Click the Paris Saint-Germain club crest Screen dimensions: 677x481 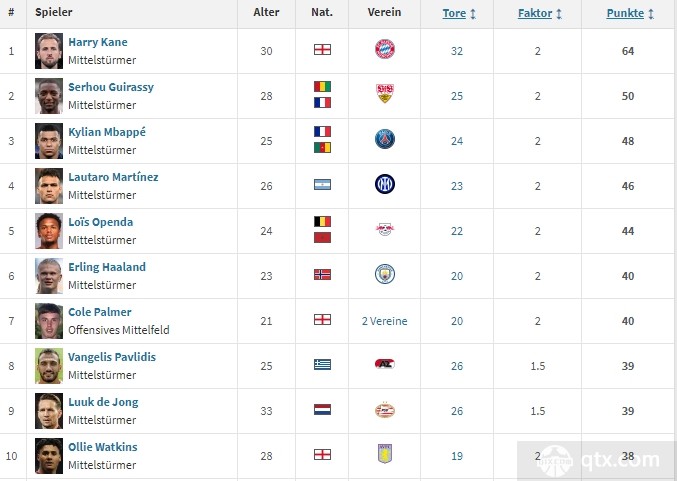385,140
